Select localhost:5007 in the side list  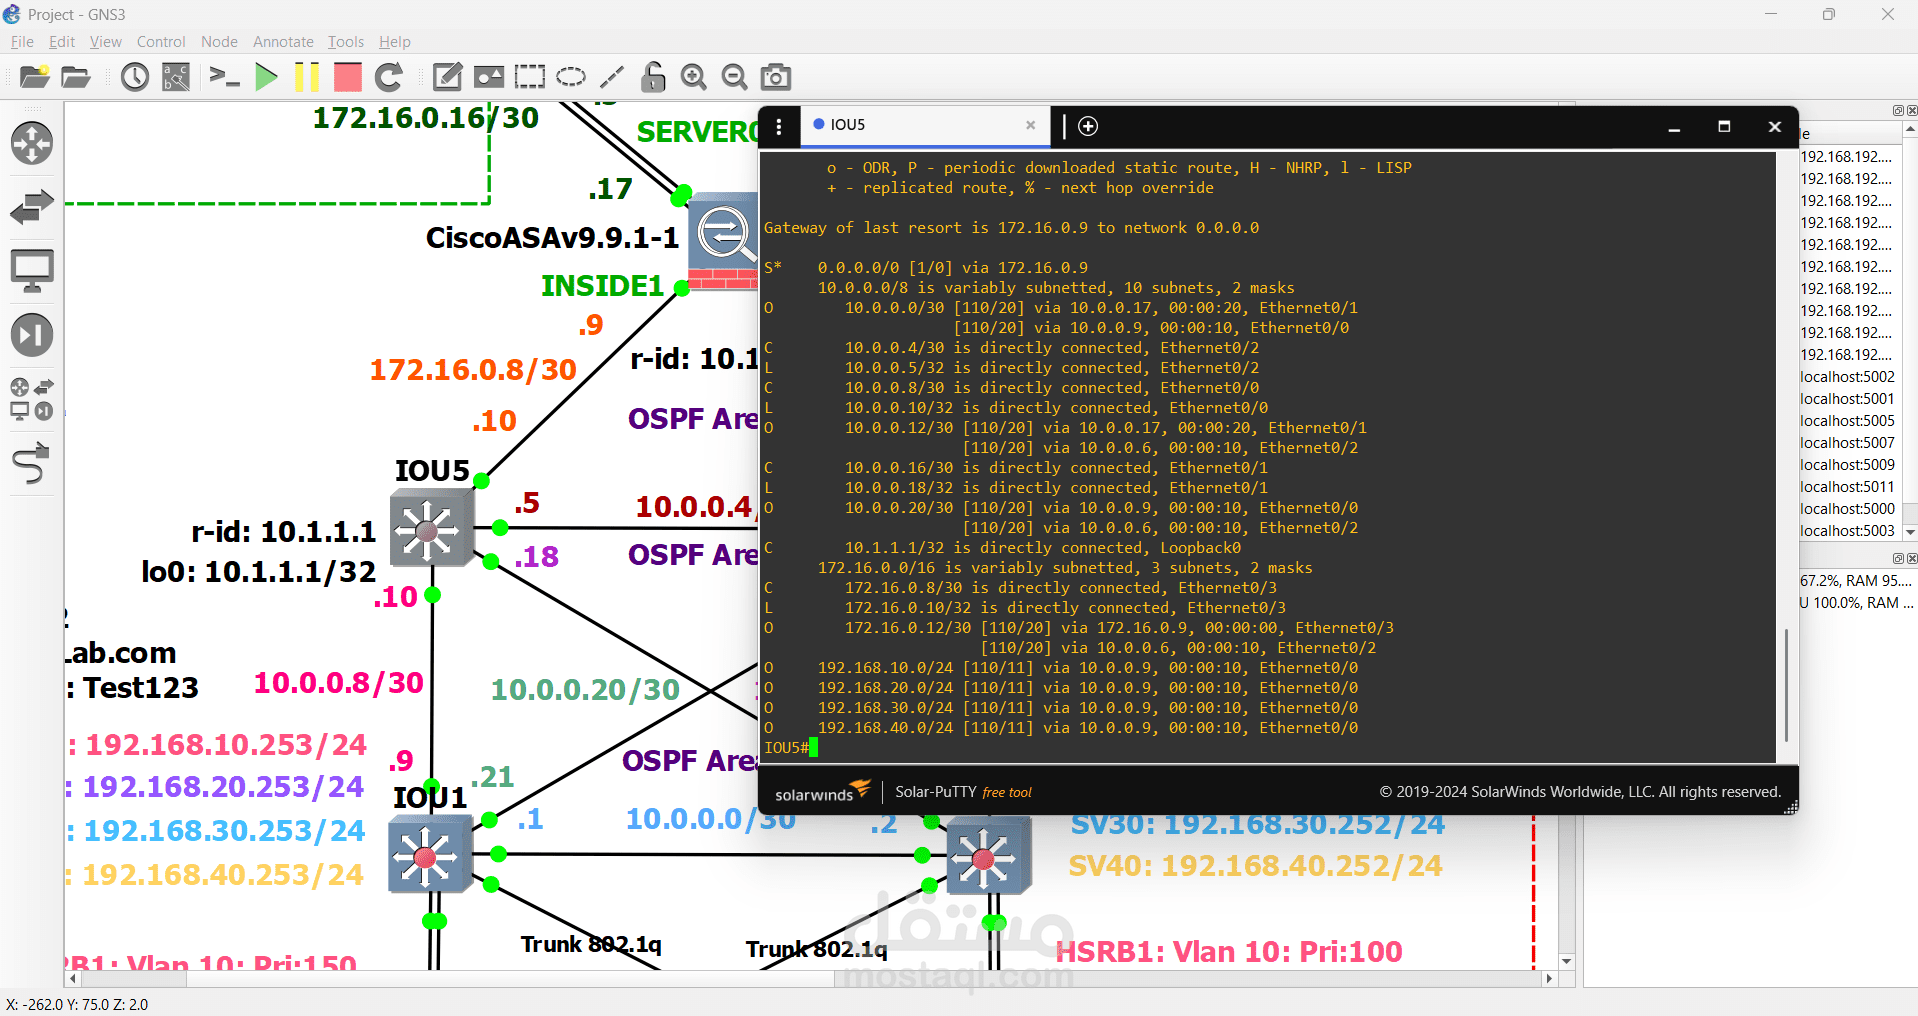click(x=1847, y=443)
